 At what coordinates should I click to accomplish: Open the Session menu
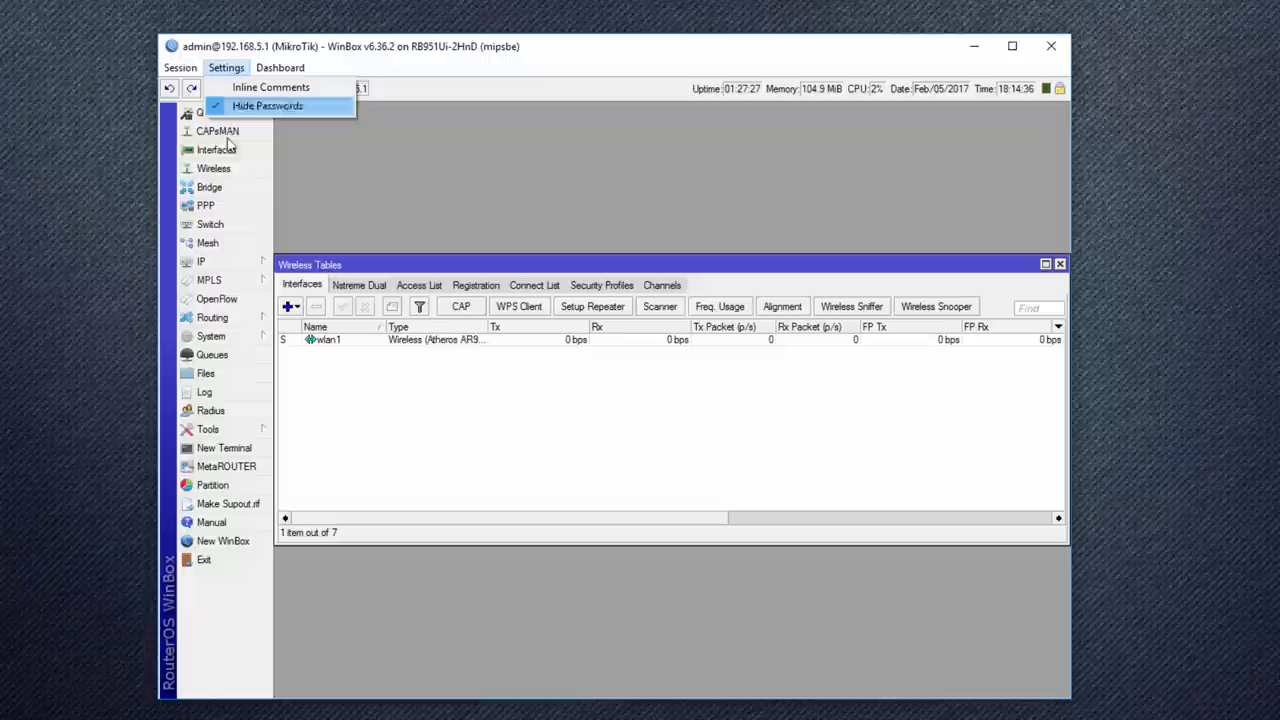pyautogui.click(x=180, y=68)
